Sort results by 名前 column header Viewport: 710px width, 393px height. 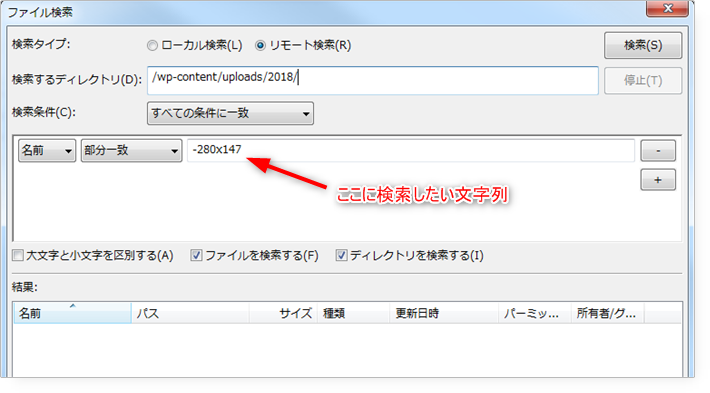[x=72, y=313]
